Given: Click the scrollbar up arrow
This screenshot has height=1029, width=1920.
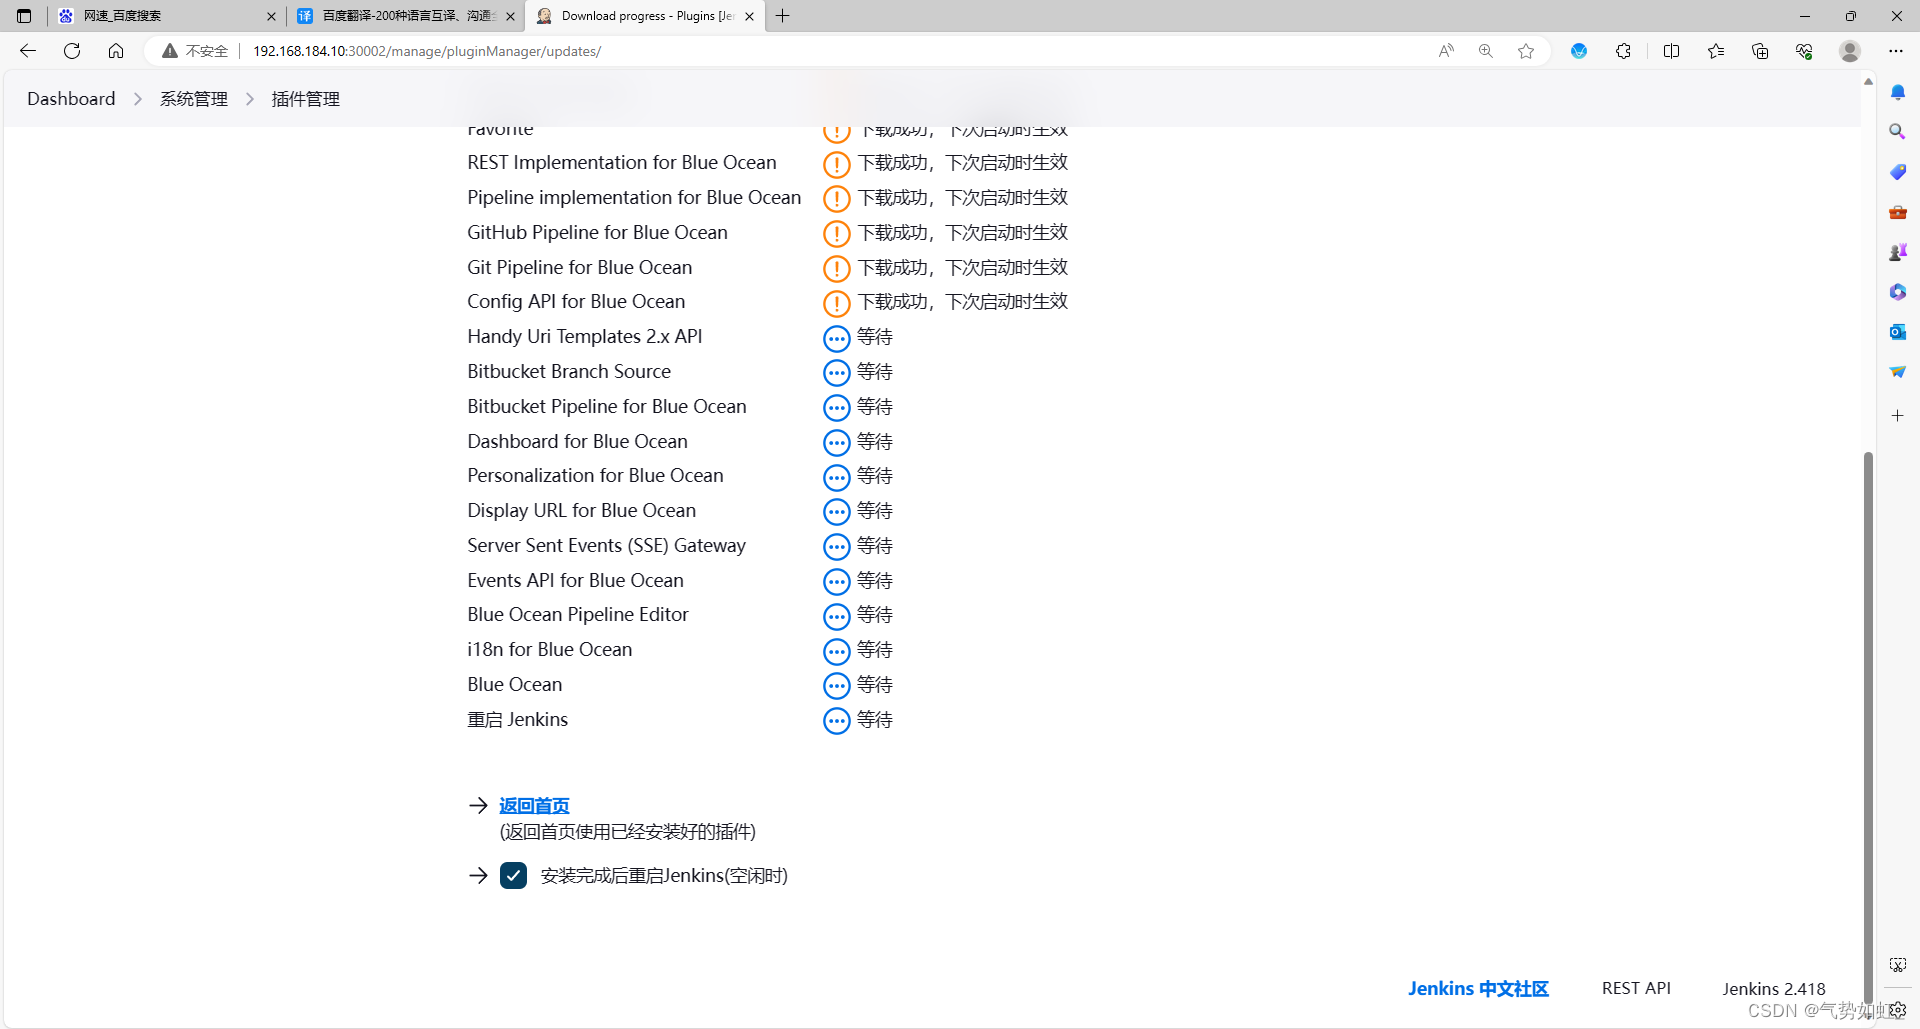Looking at the screenshot, I should pos(1868,82).
